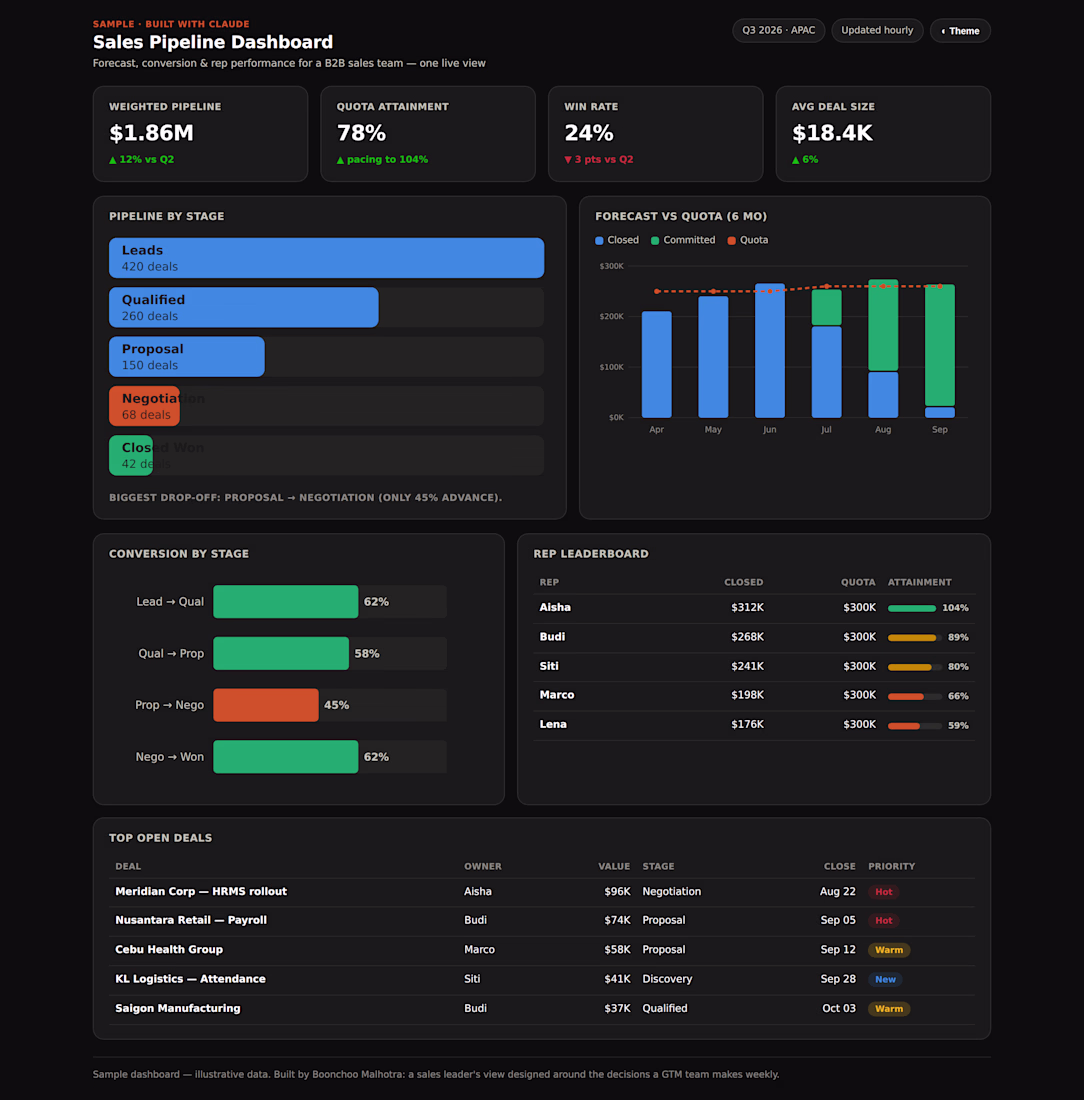The width and height of the screenshot is (1084, 1100).
Task: Open Nusantara Retail — Payroll deal
Action: tap(191, 920)
